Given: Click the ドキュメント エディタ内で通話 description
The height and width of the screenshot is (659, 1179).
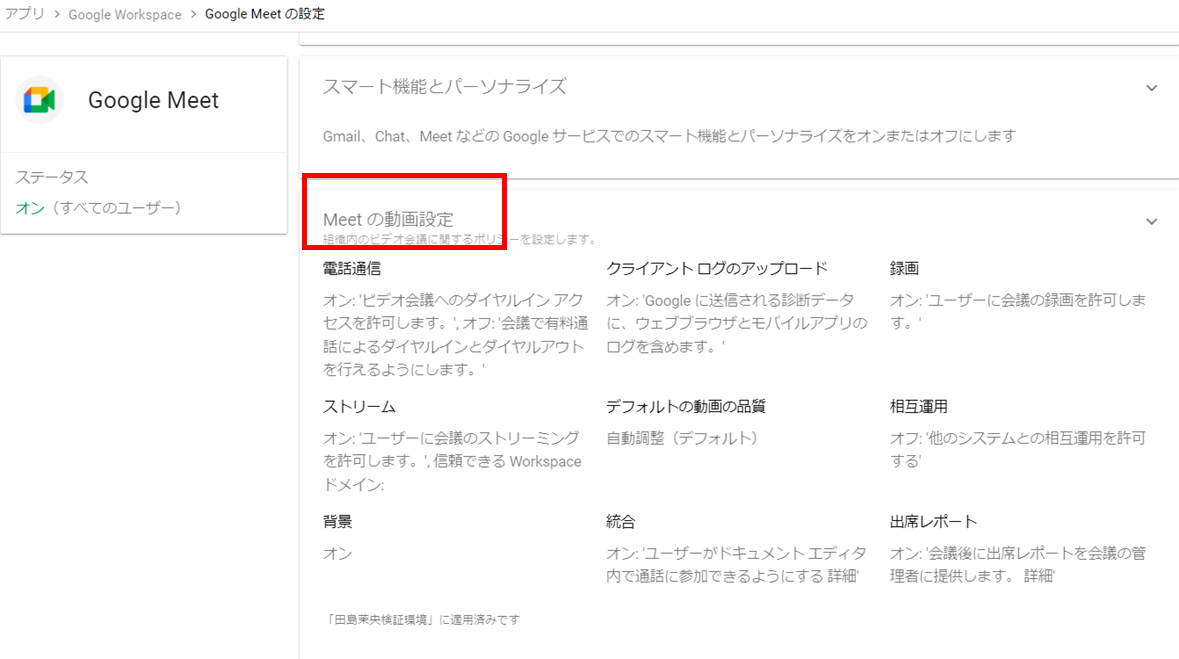Looking at the screenshot, I should coord(736,565).
